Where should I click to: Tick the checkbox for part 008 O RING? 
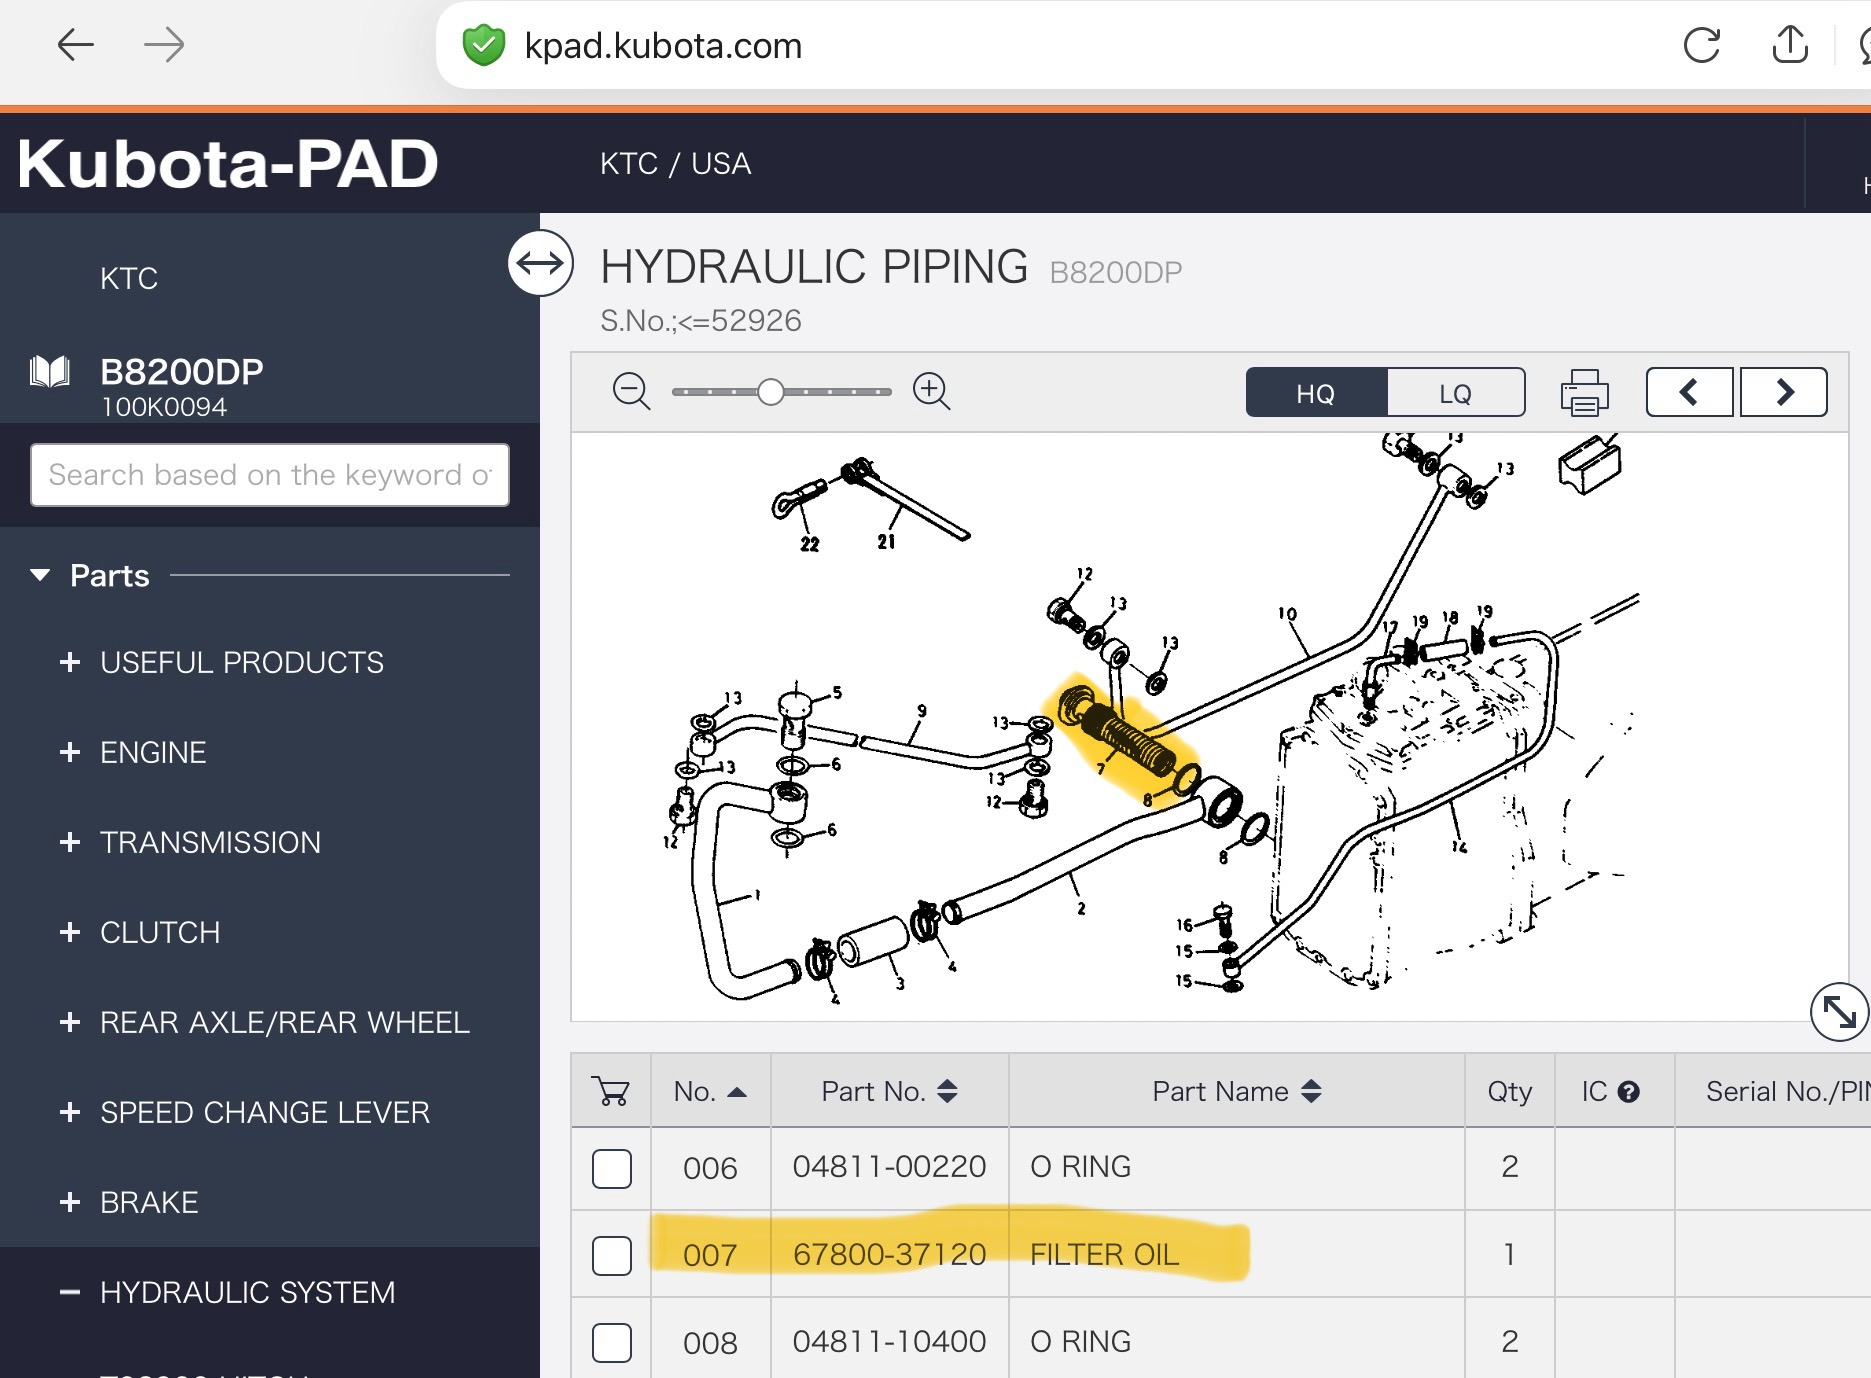tap(612, 1342)
